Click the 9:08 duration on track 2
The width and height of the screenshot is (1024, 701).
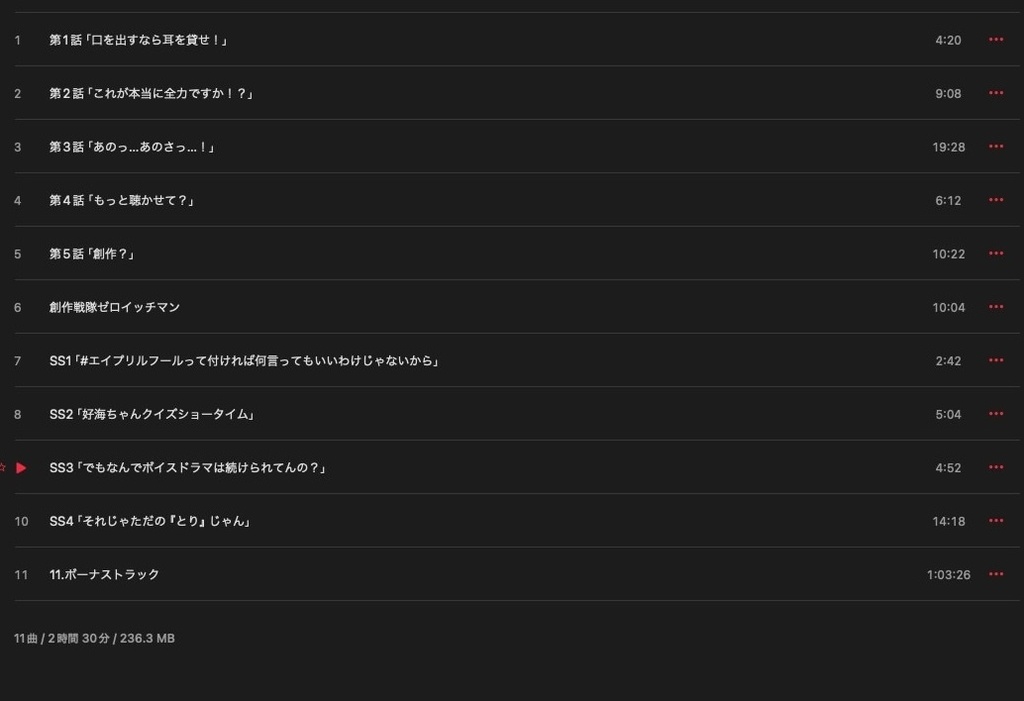coord(948,93)
